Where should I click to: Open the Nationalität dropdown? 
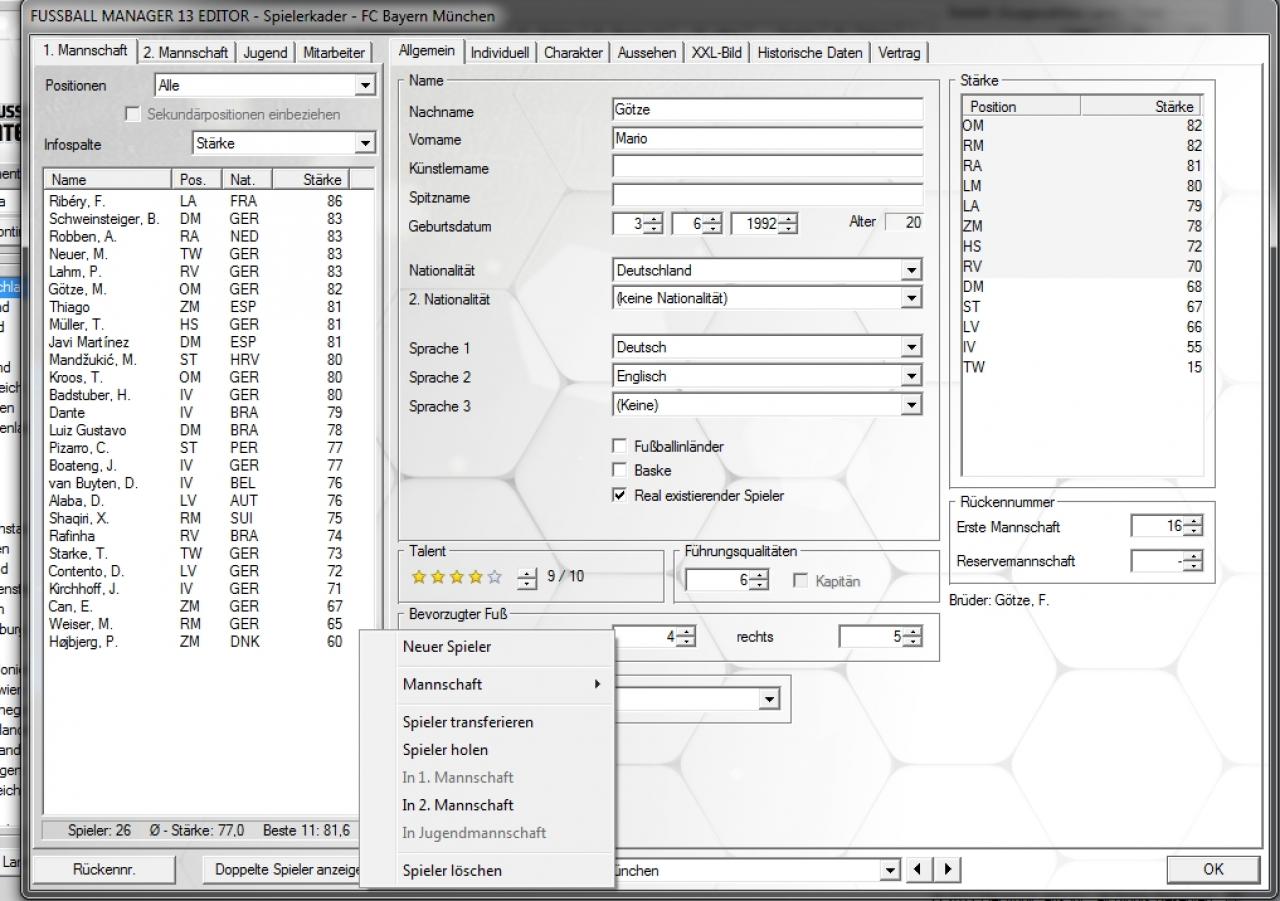pos(910,270)
